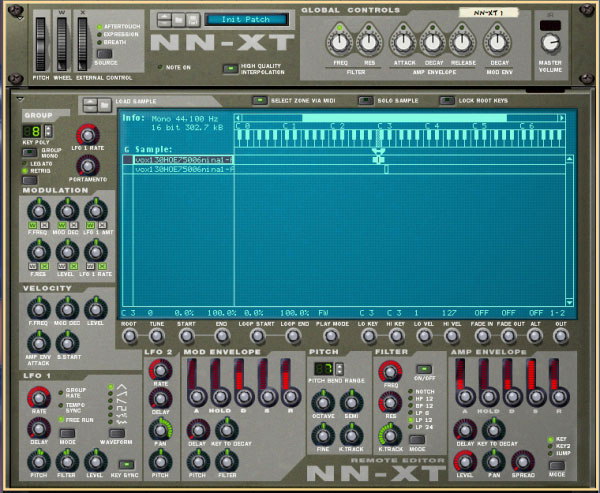Click the key map right scroll arrow
The image size is (600, 493).
pyautogui.click(x=561, y=118)
